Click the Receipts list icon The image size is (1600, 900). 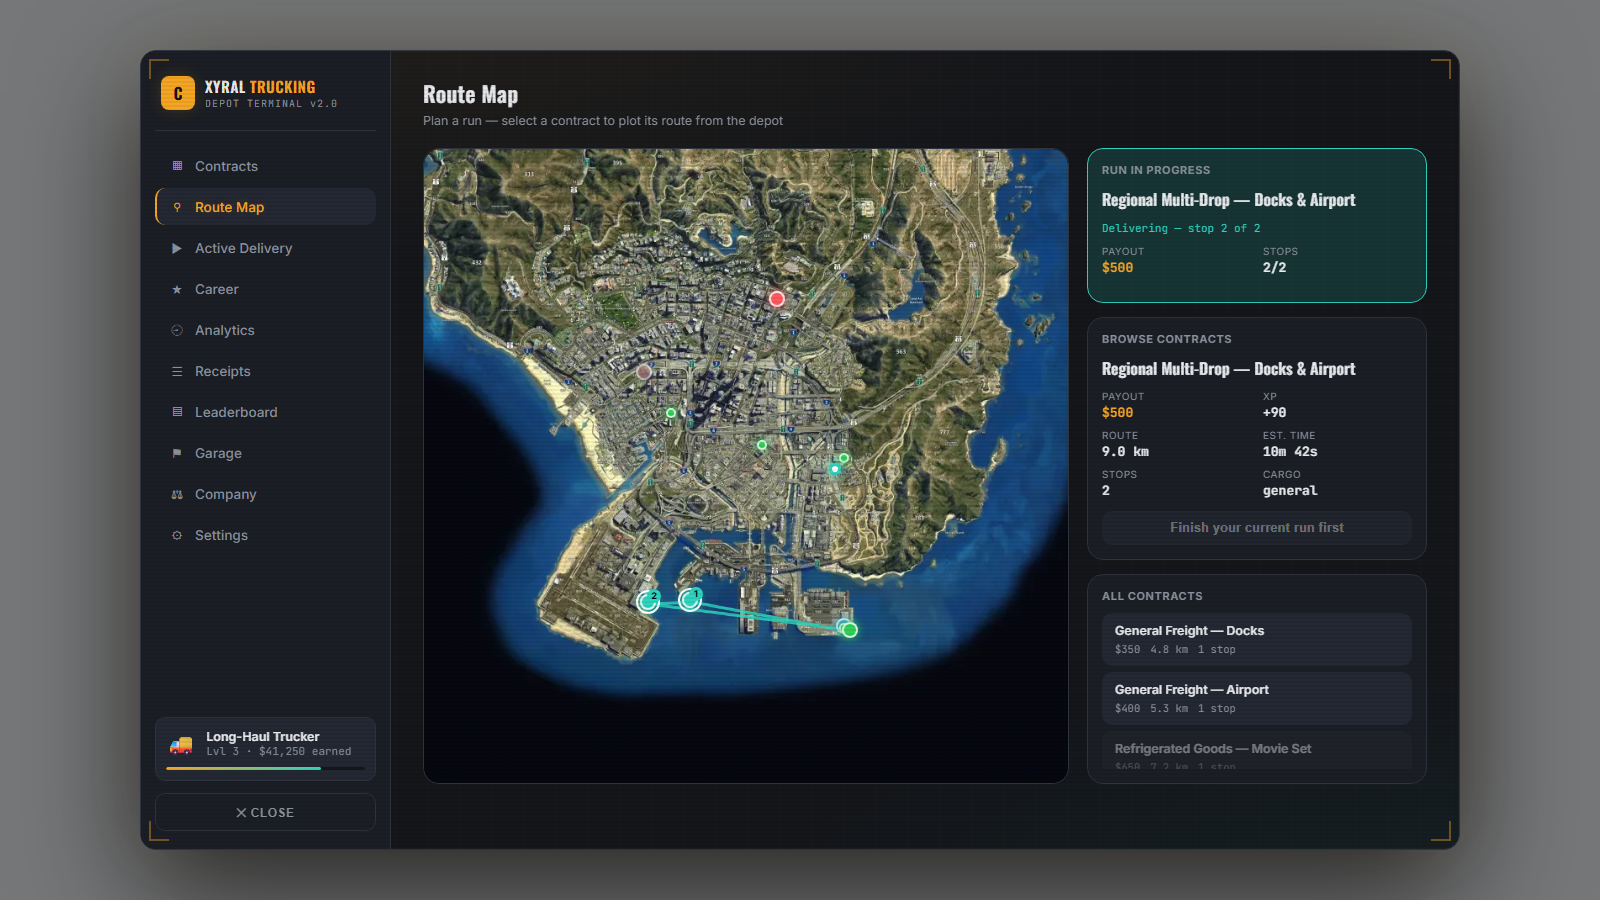pos(177,371)
